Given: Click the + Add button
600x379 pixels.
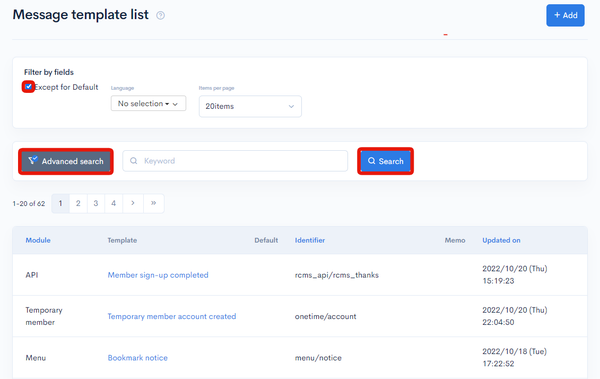Looking at the screenshot, I should [565, 15].
